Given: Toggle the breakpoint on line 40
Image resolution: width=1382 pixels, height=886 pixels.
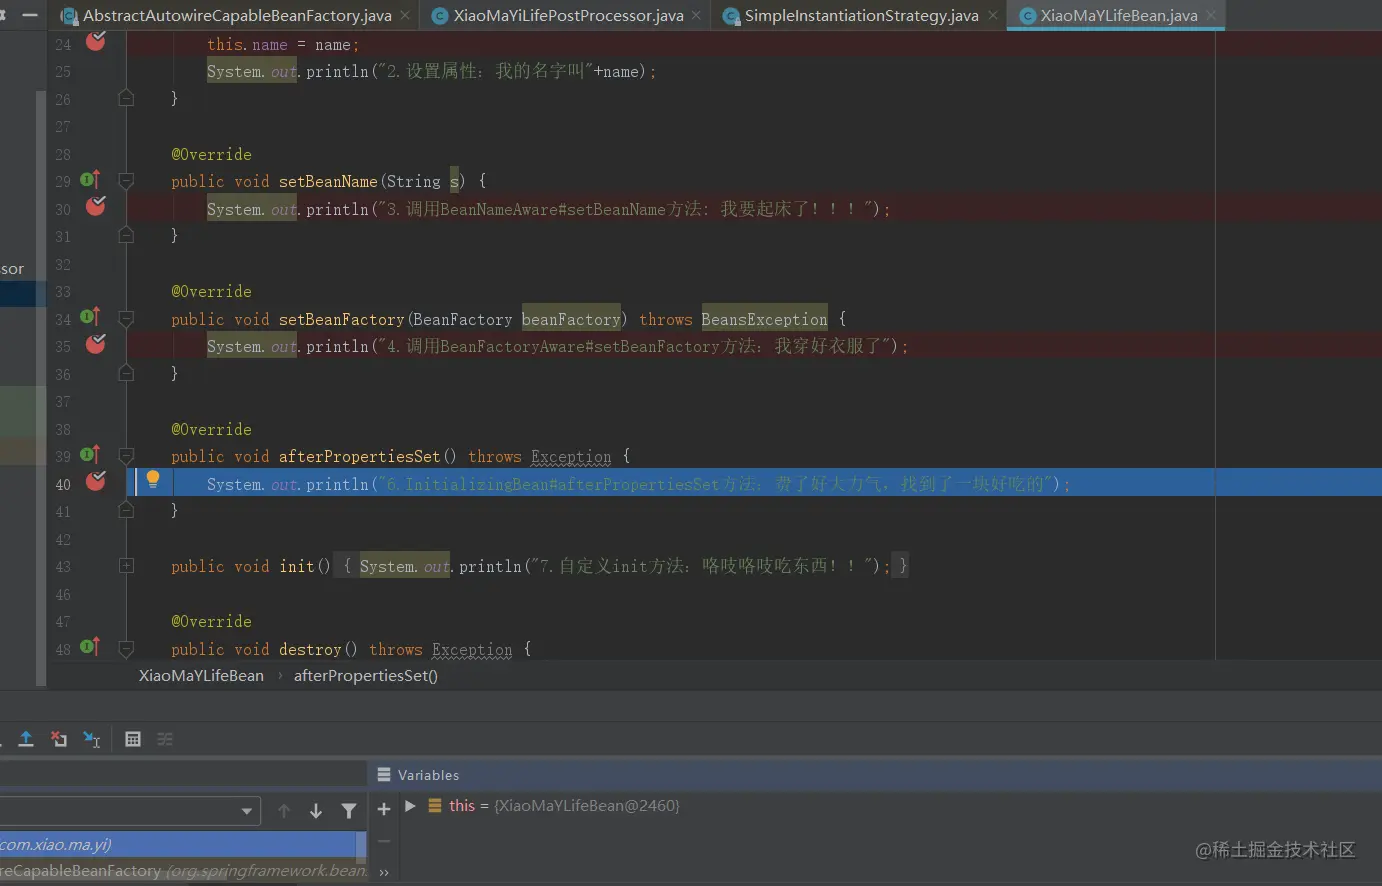Looking at the screenshot, I should pyautogui.click(x=96, y=481).
